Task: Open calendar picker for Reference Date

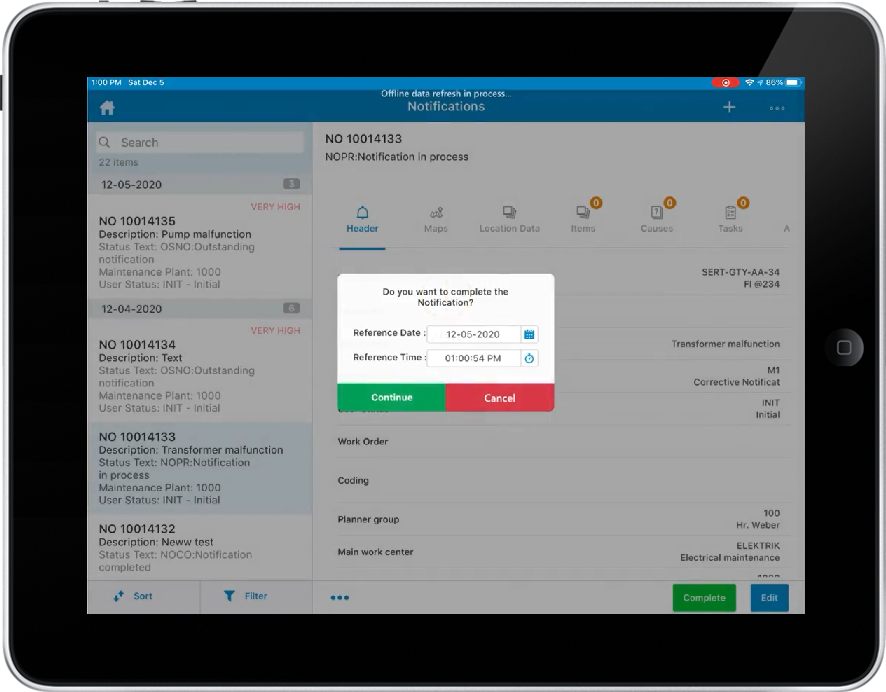Action: pos(530,334)
